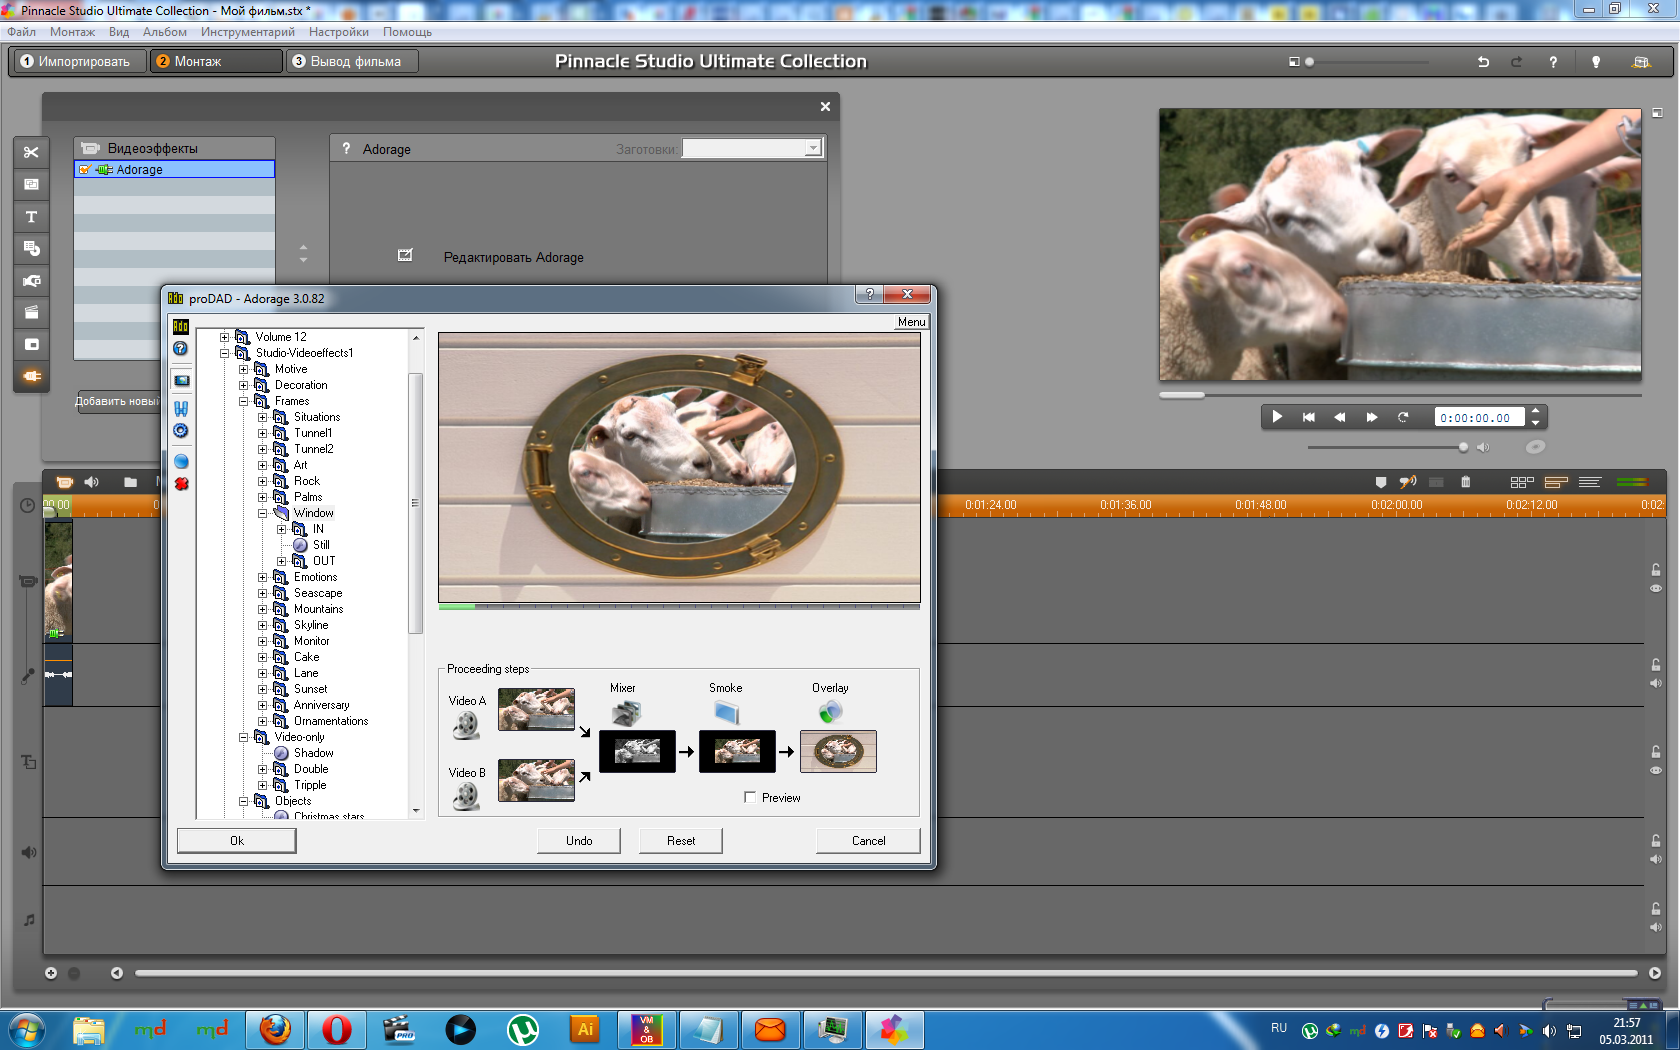Screen dimensions: 1680x1050
Task: Open the Инструментарий menu
Action: (247, 32)
